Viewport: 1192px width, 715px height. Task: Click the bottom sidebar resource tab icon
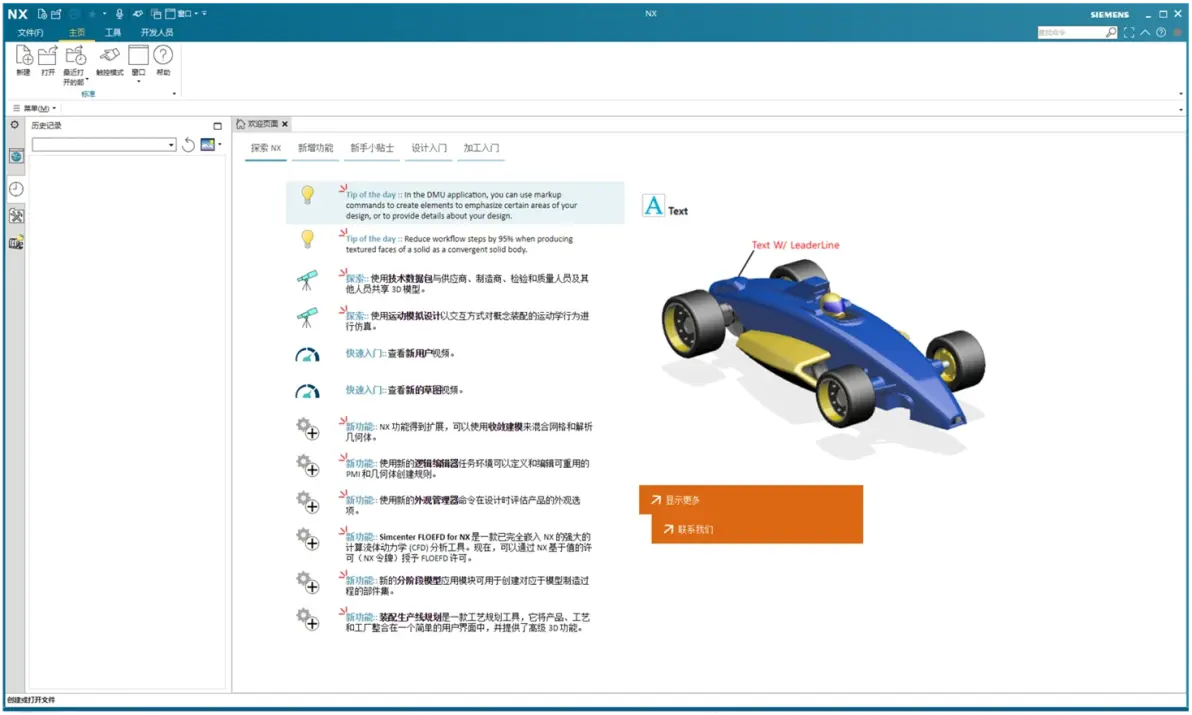coord(16,243)
